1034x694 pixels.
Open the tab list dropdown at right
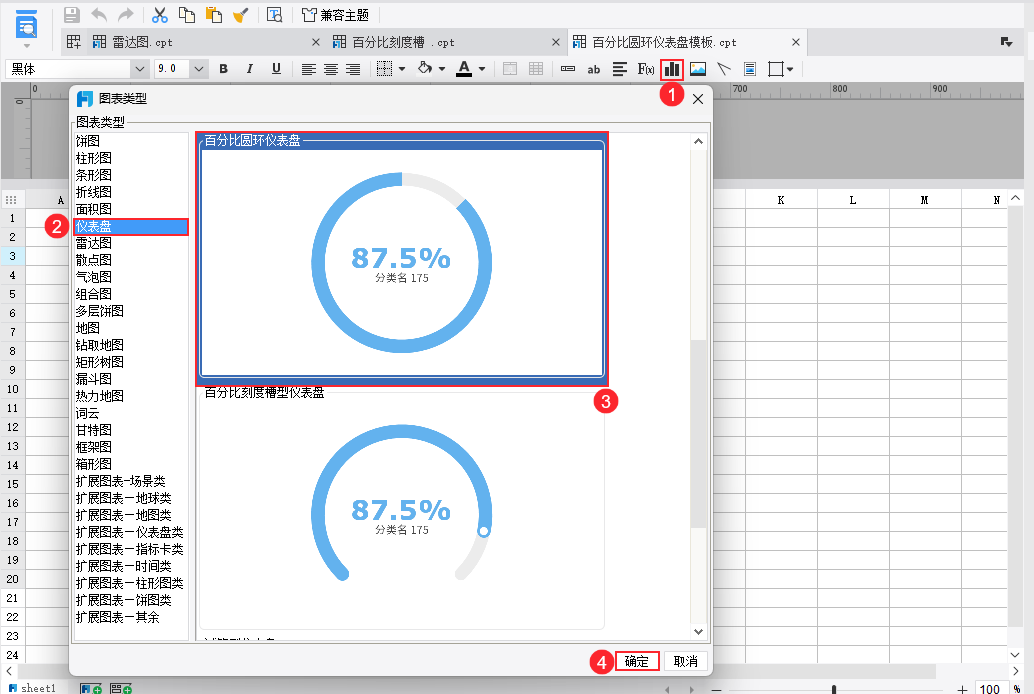pyautogui.click(x=1006, y=42)
